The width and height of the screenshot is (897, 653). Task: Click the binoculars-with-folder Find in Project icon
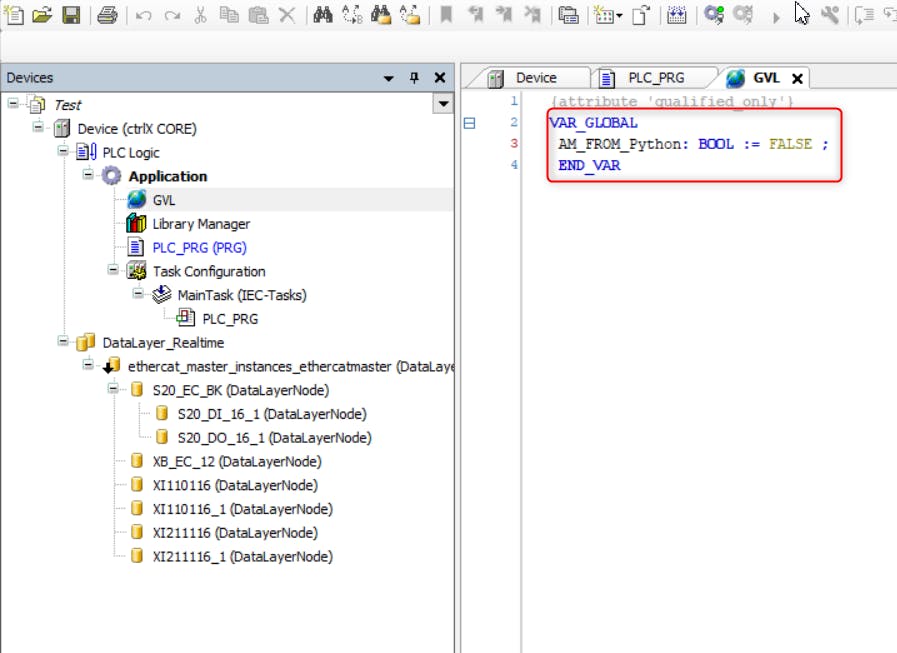click(x=381, y=15)
